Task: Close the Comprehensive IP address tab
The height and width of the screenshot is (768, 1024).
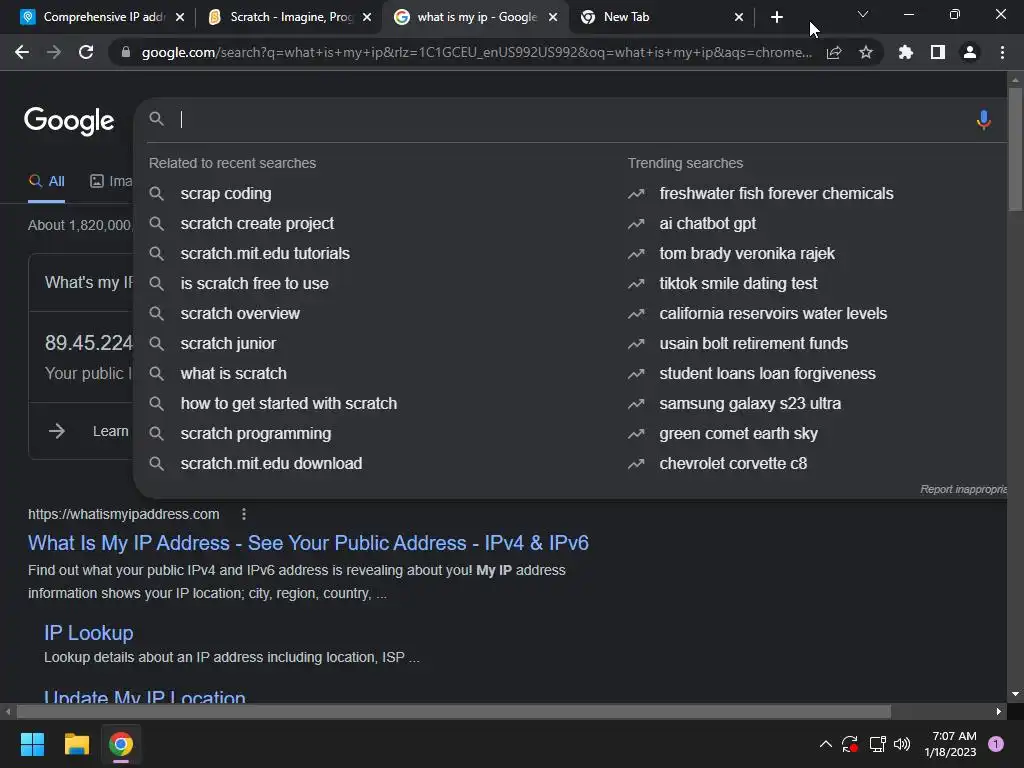Action: 180,18
